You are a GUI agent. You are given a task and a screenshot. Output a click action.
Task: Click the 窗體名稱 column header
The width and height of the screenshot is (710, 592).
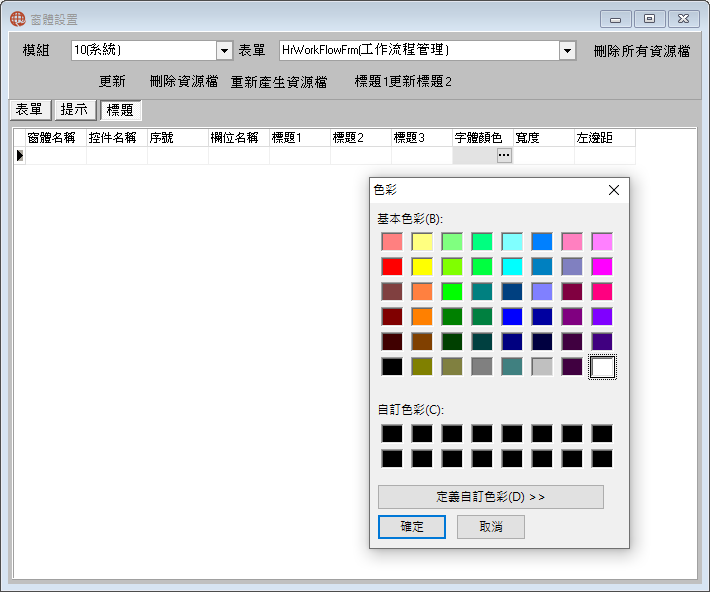pyautogui.click(x=56, y=138)
